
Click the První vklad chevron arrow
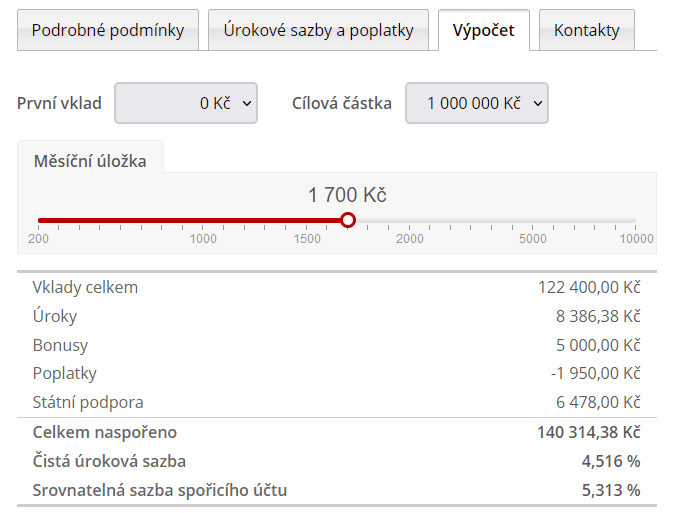[247, 103]
